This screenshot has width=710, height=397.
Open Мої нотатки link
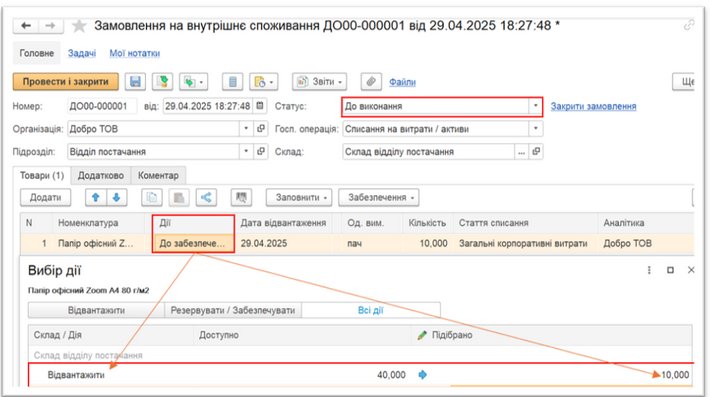point(134,53)
